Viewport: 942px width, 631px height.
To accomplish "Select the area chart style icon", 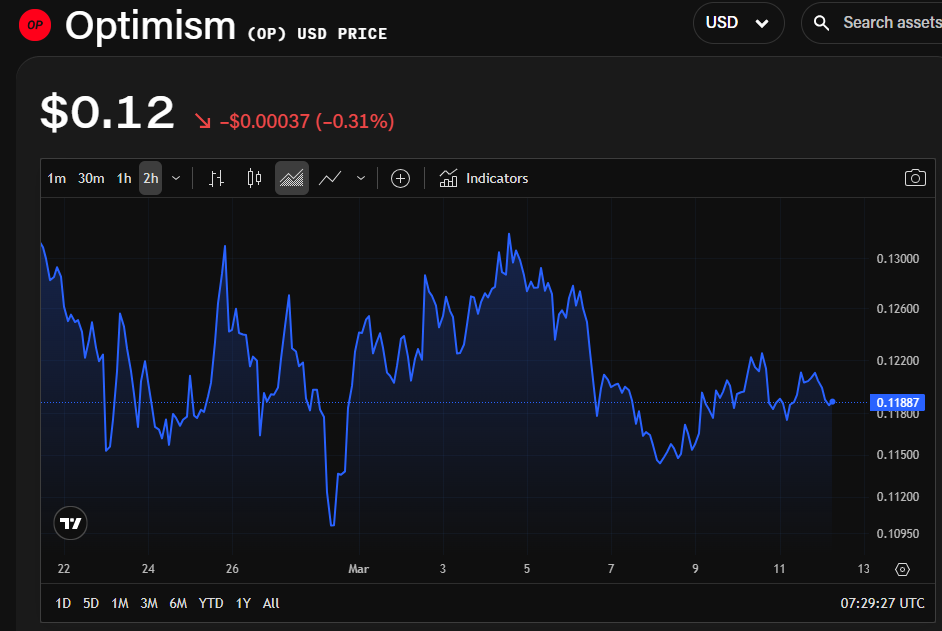I will point(292,178).
